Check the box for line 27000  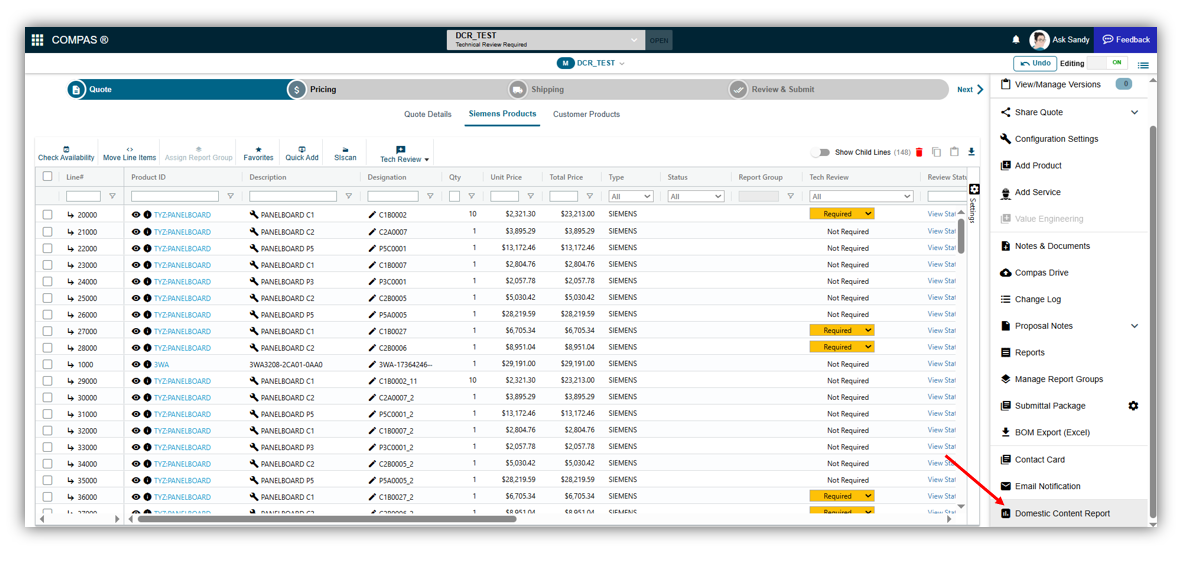pyautogui.click(x=48, y=331)
